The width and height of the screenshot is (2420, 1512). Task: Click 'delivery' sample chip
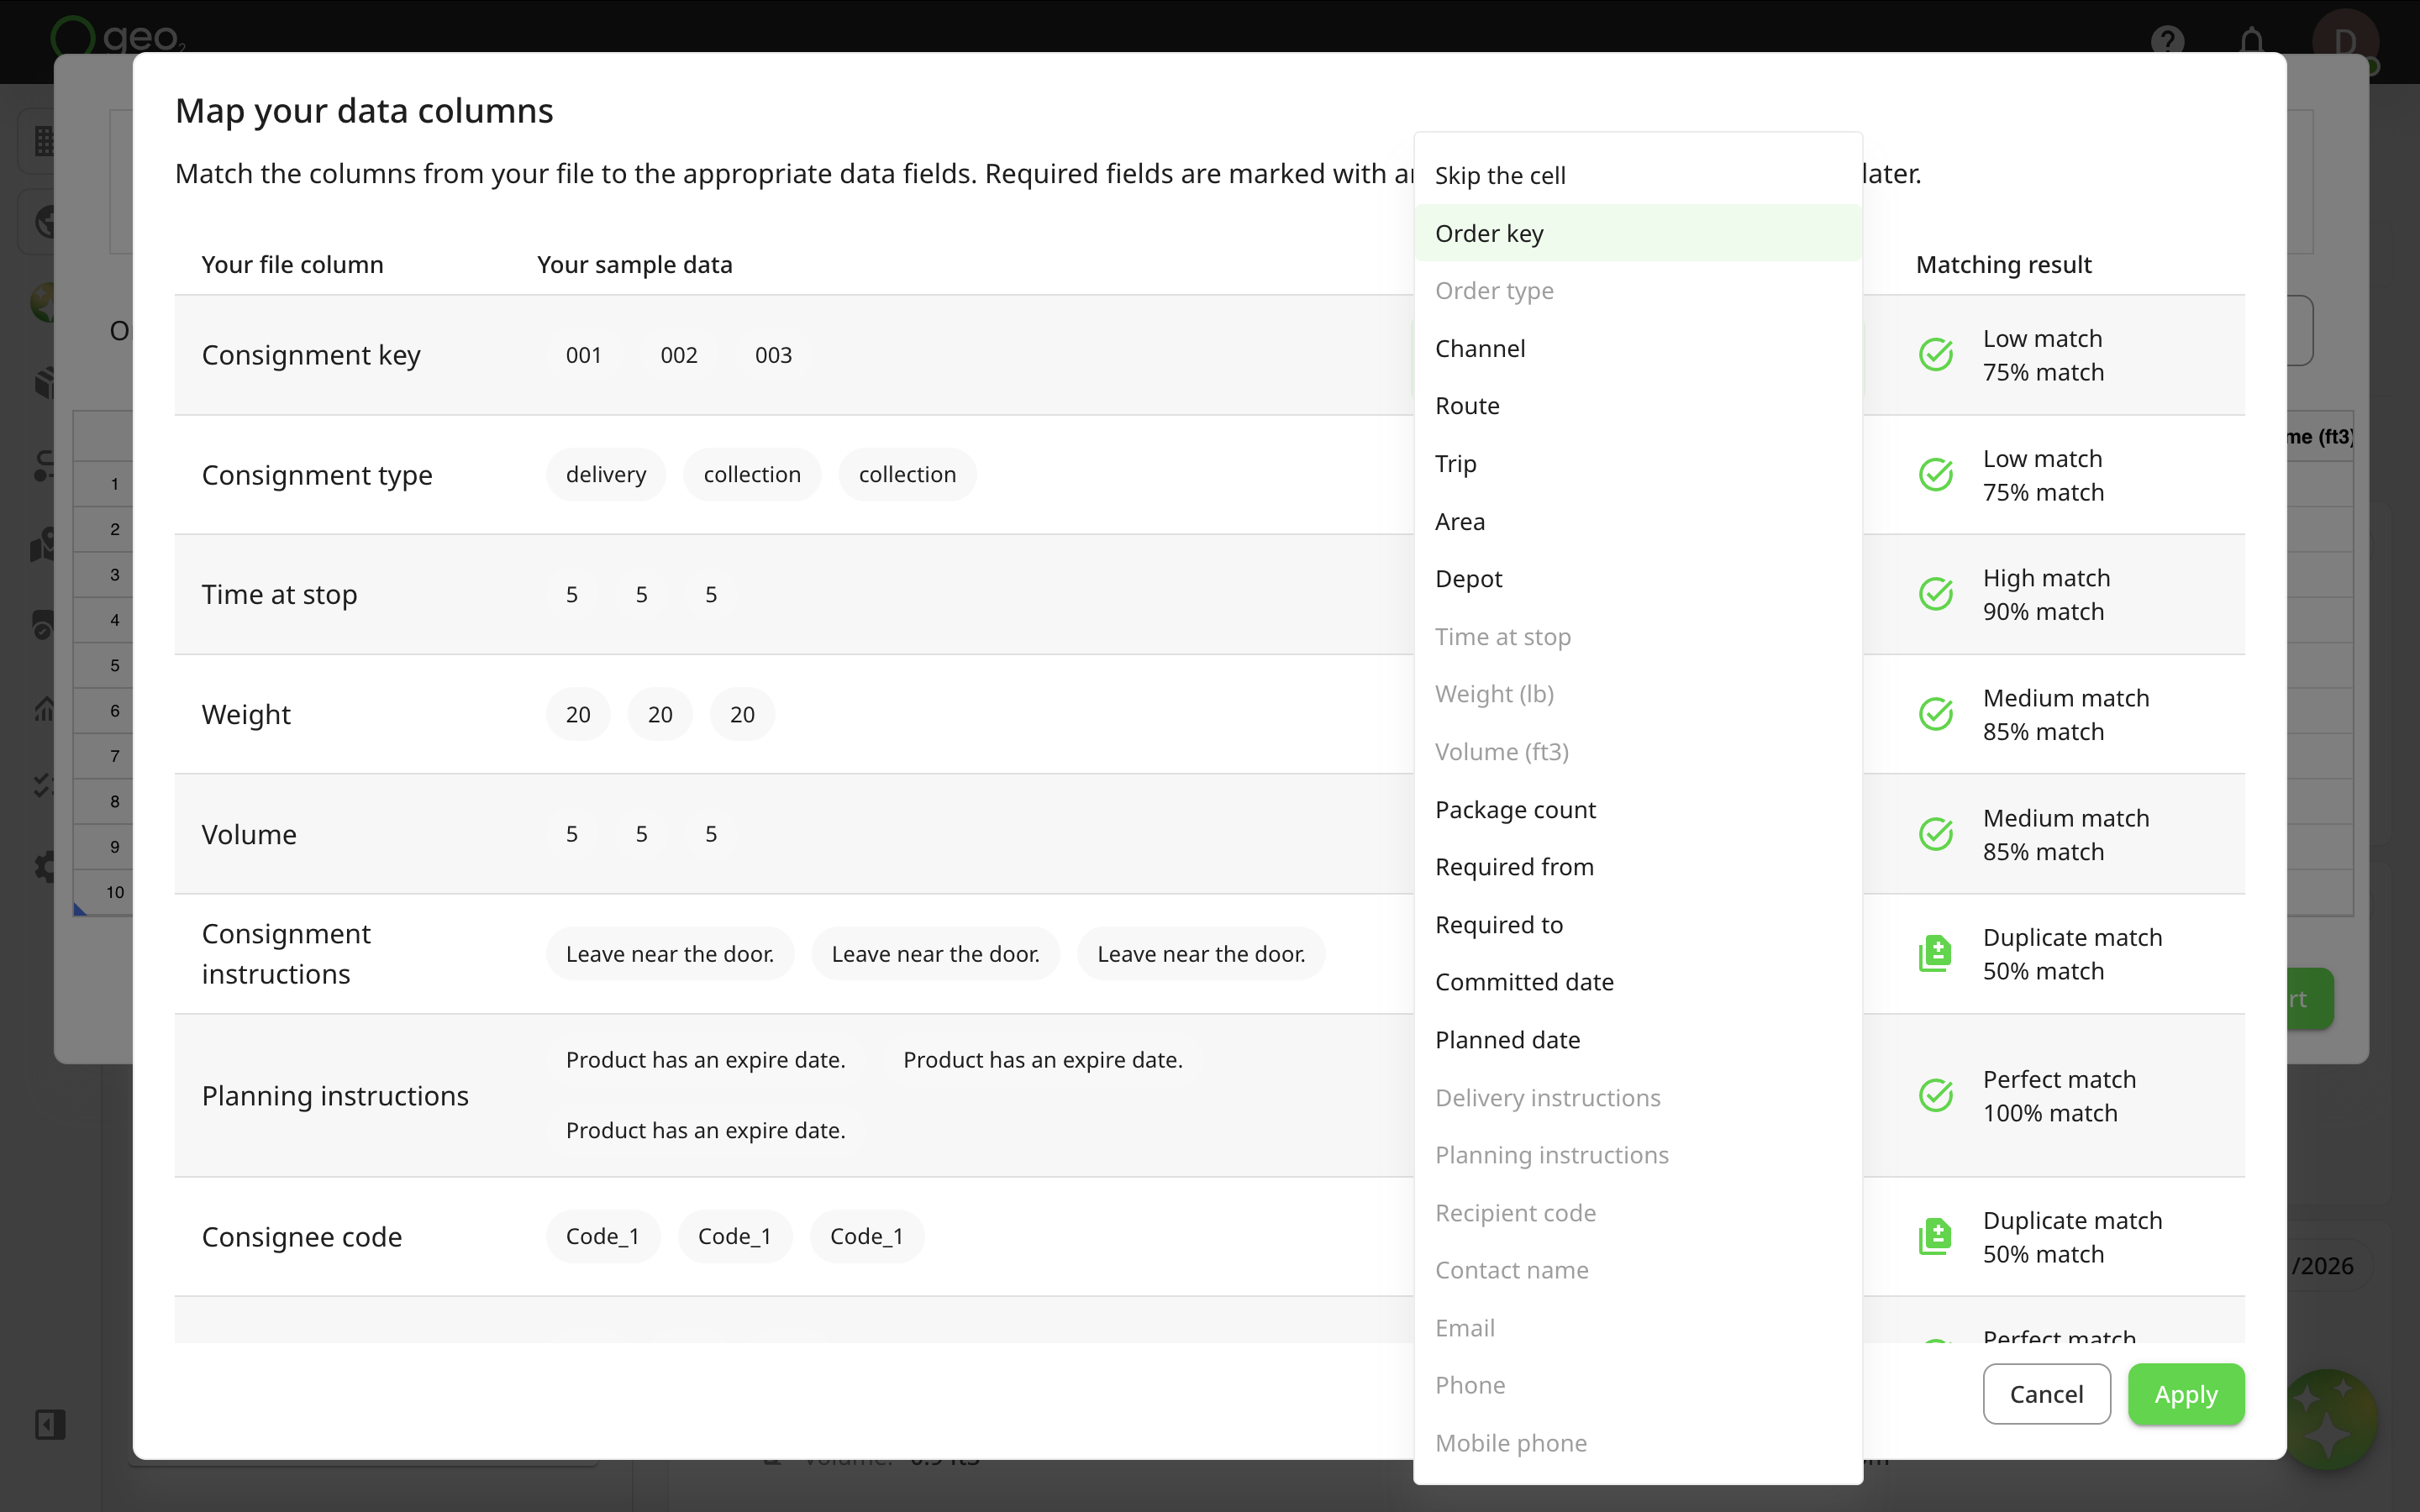(606, 475)
